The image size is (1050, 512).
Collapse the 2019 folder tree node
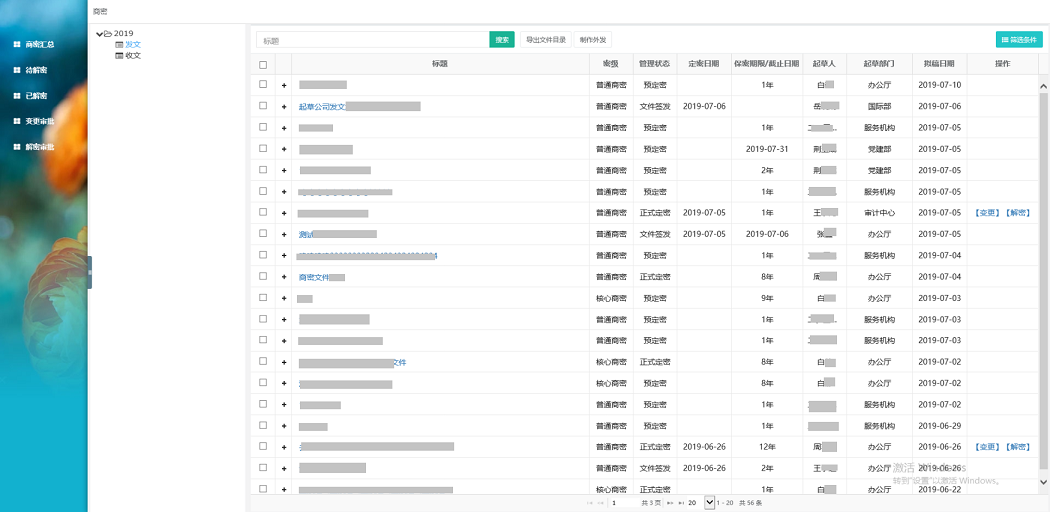[x=99, y=34]
